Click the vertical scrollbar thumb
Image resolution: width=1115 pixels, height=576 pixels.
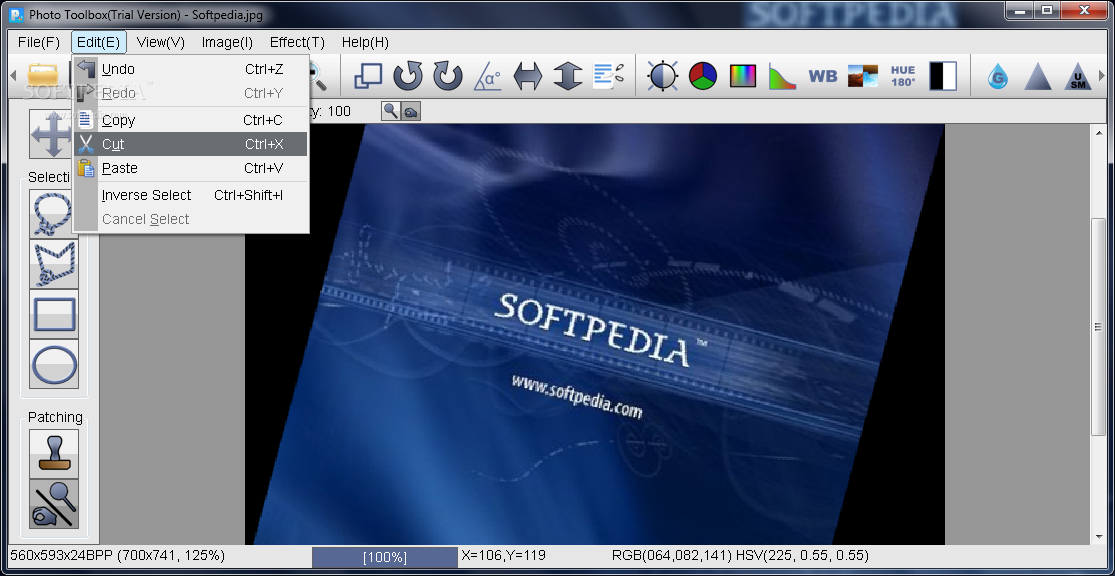click(x=1098, y=326)
